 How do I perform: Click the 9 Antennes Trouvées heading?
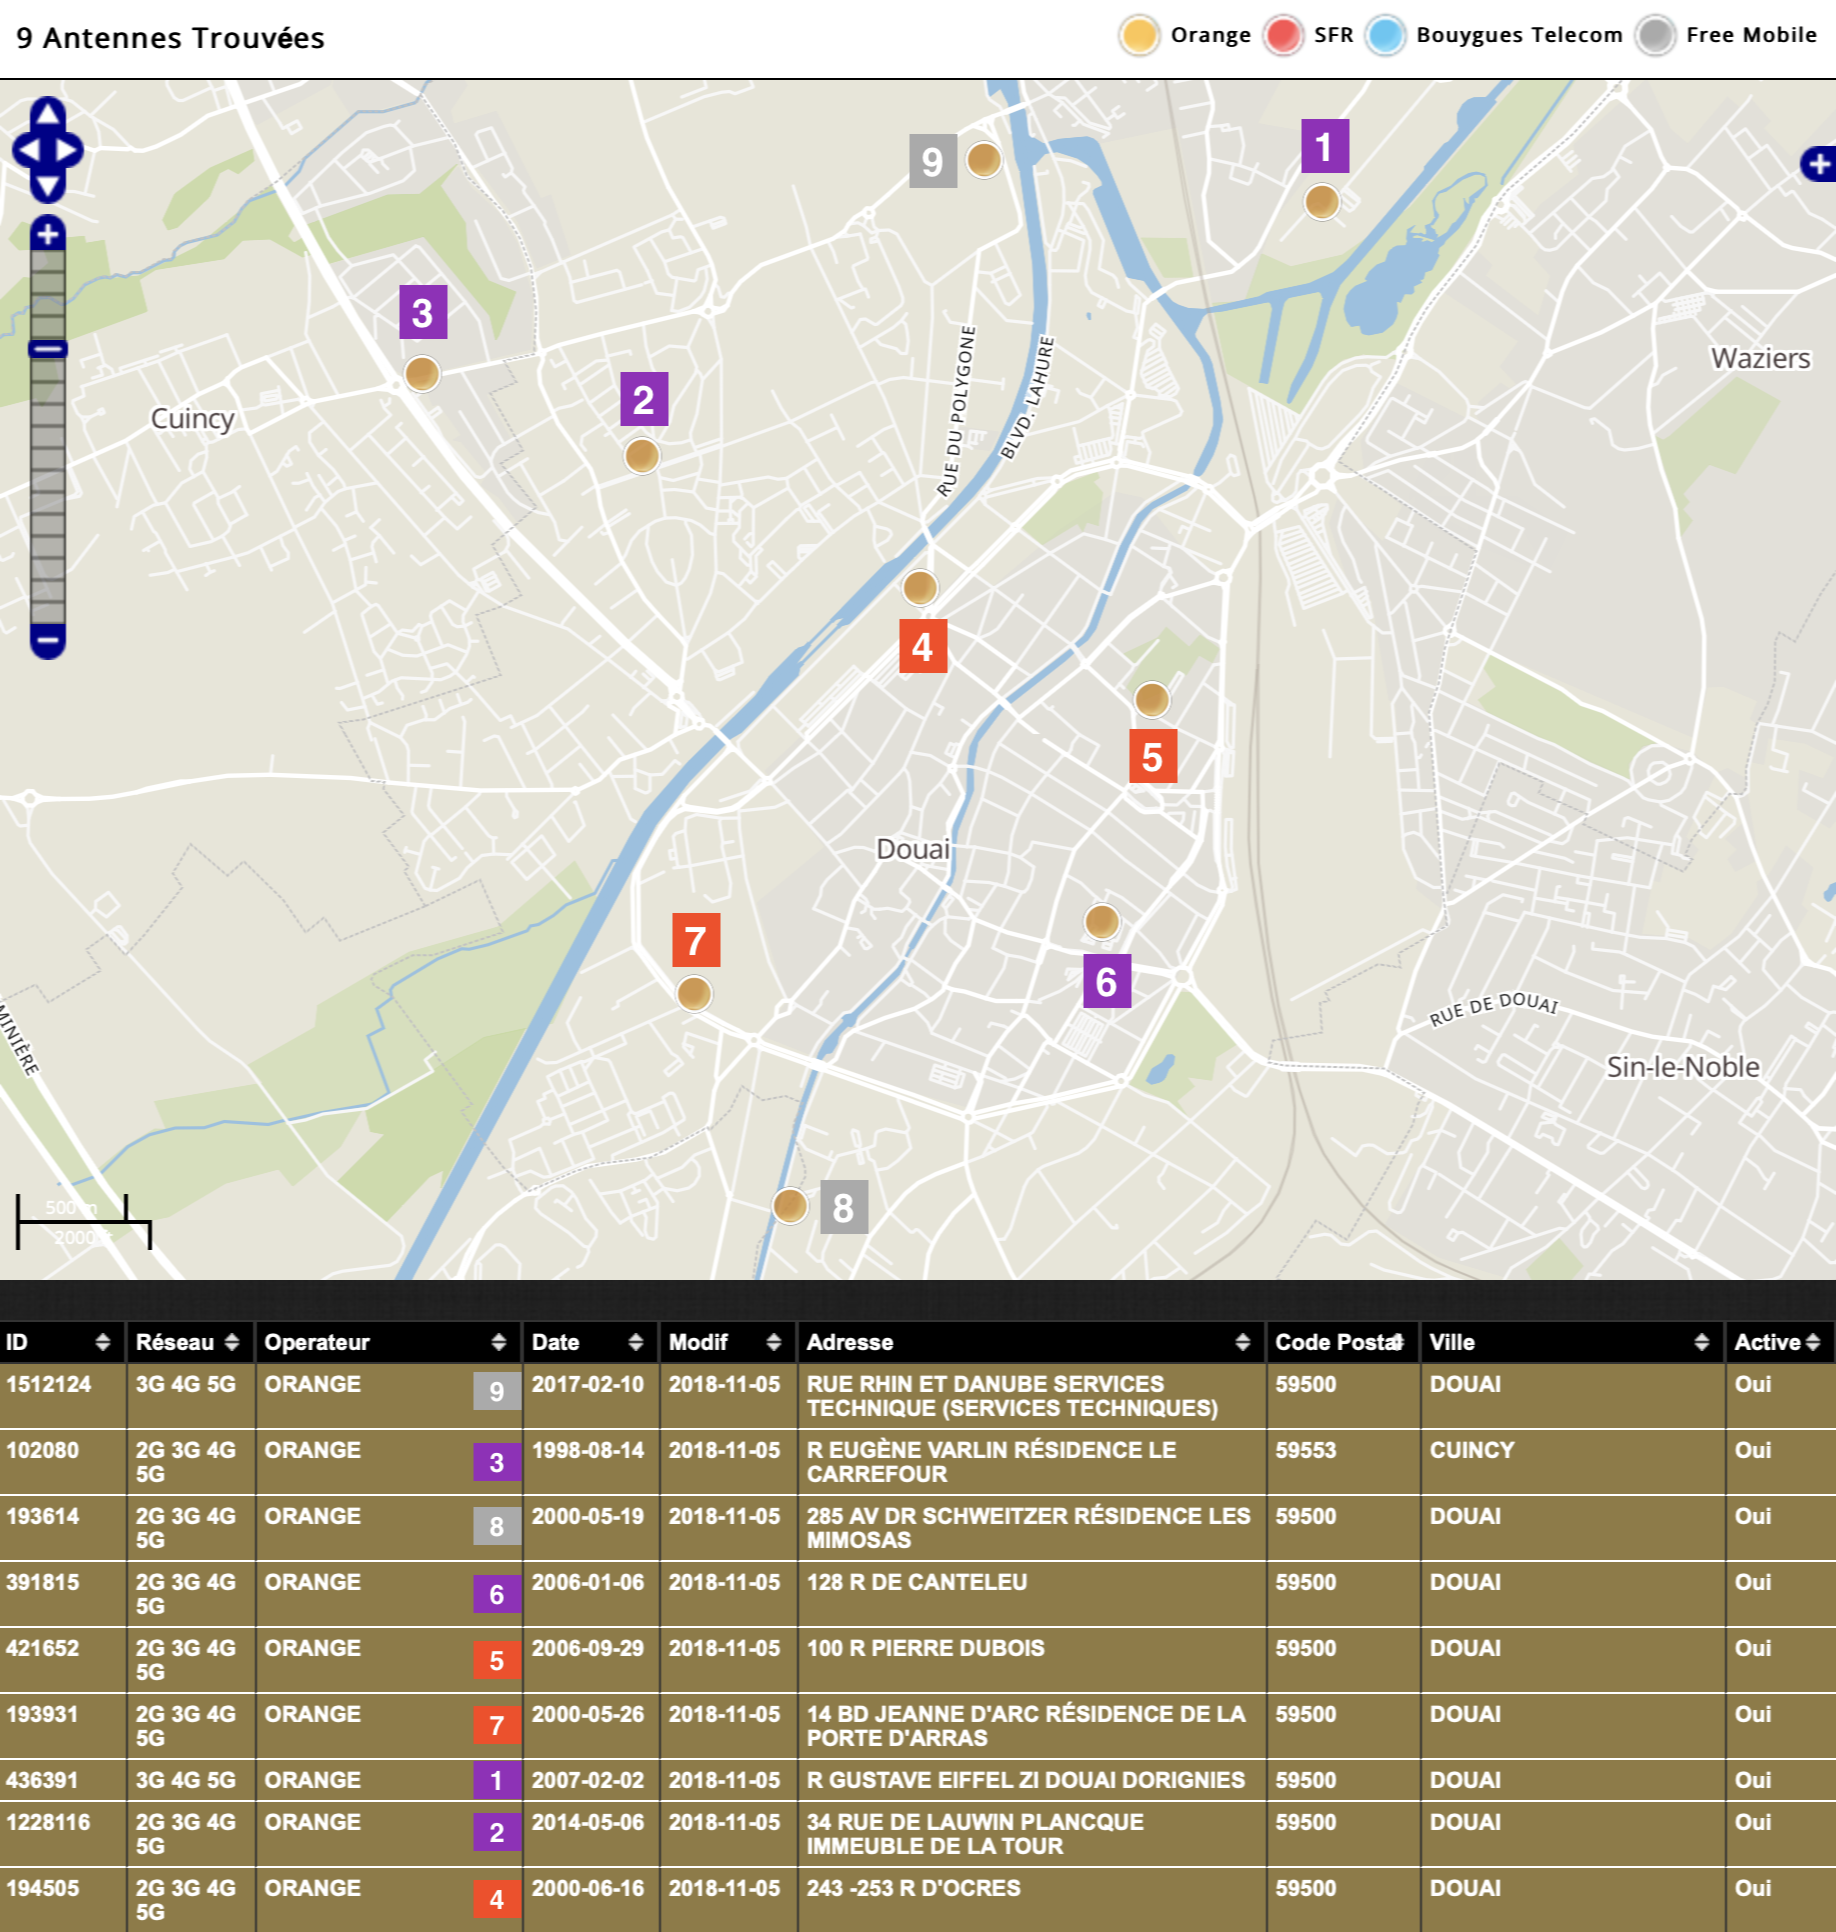coord(170,38)
